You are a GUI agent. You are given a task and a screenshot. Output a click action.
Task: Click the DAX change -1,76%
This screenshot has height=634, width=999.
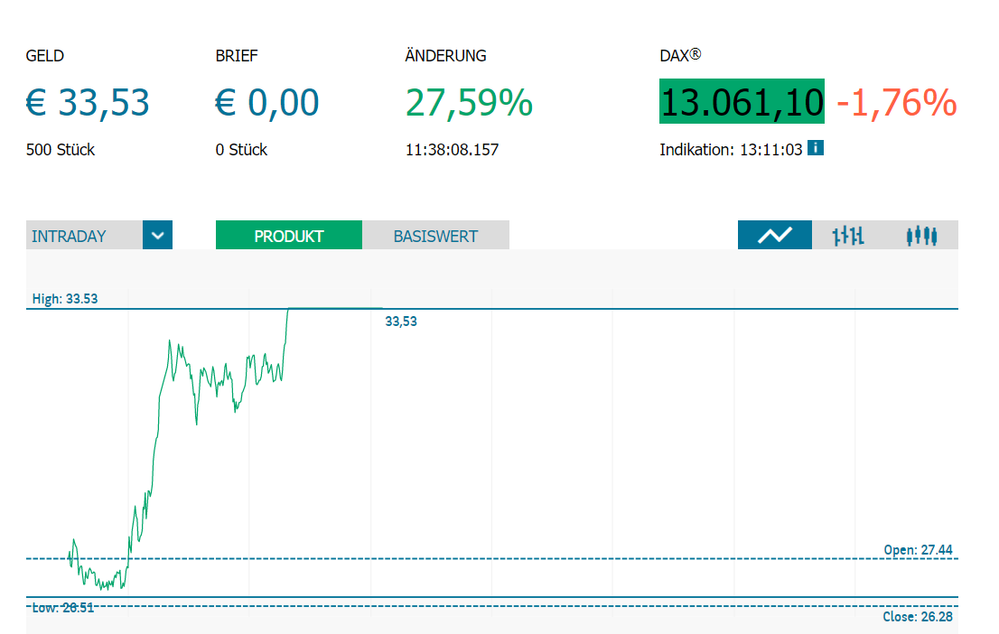click(x=896, y=102)
